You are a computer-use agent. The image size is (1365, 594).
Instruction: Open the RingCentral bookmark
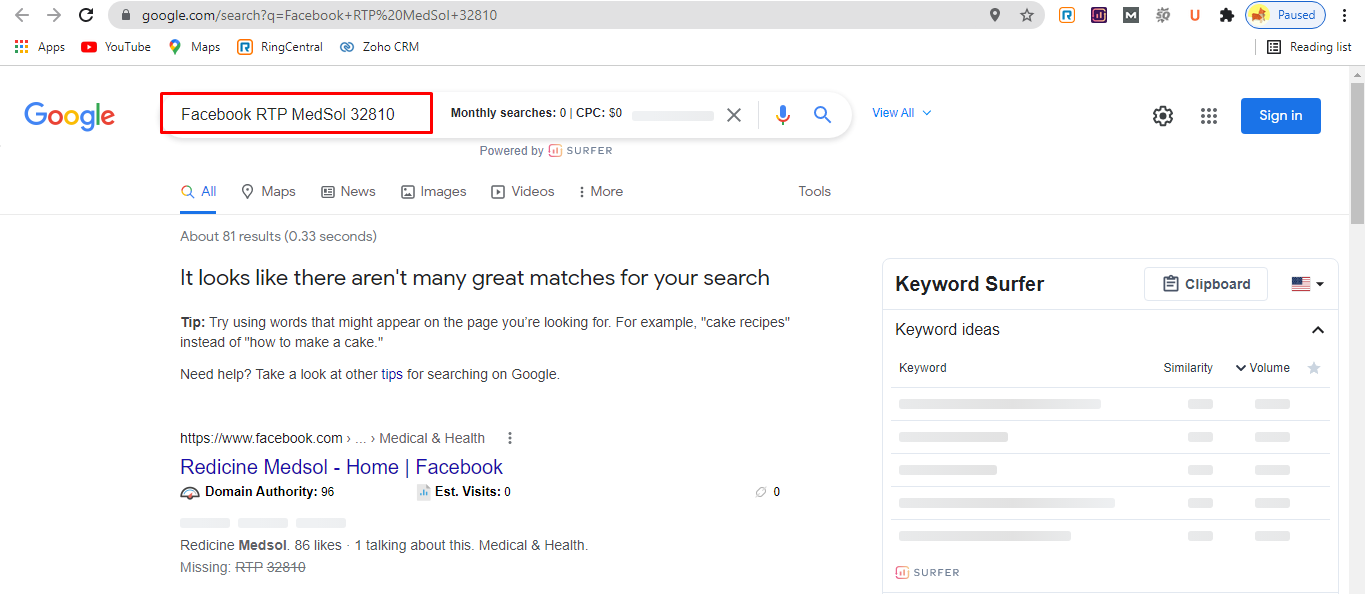point(278,47)
